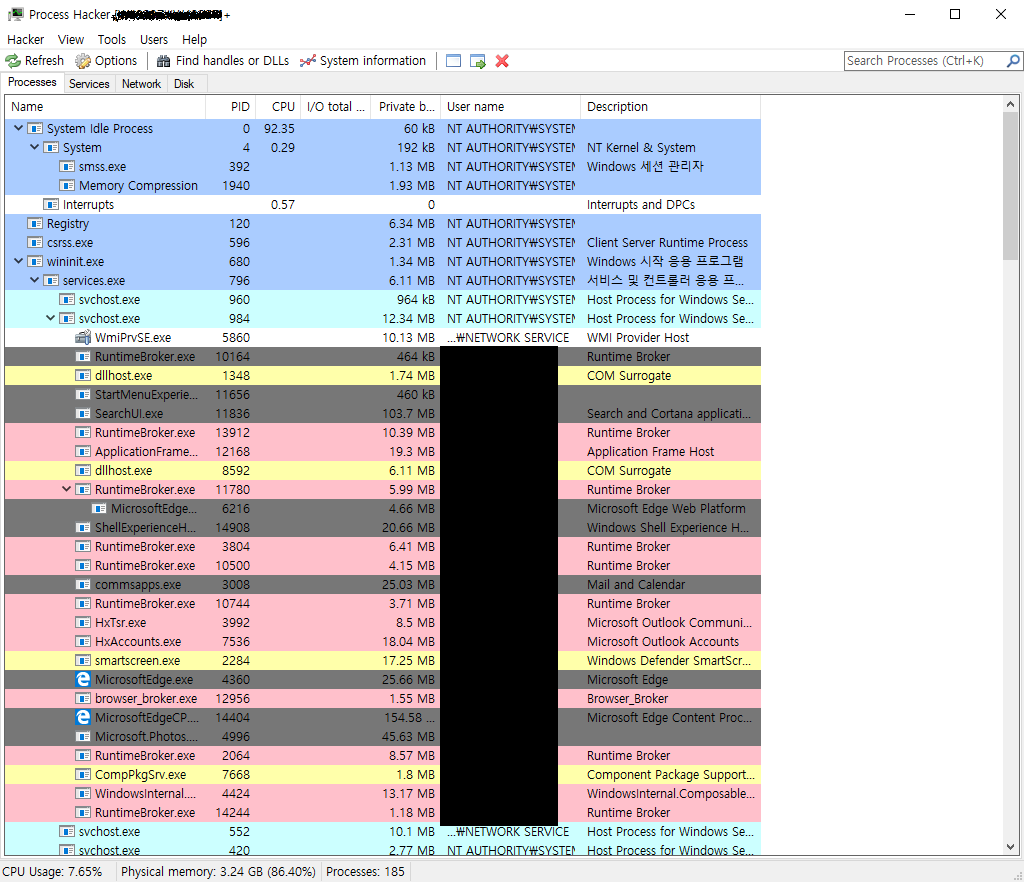Click CPU Usage status bar entry

[x=52, y=872]
